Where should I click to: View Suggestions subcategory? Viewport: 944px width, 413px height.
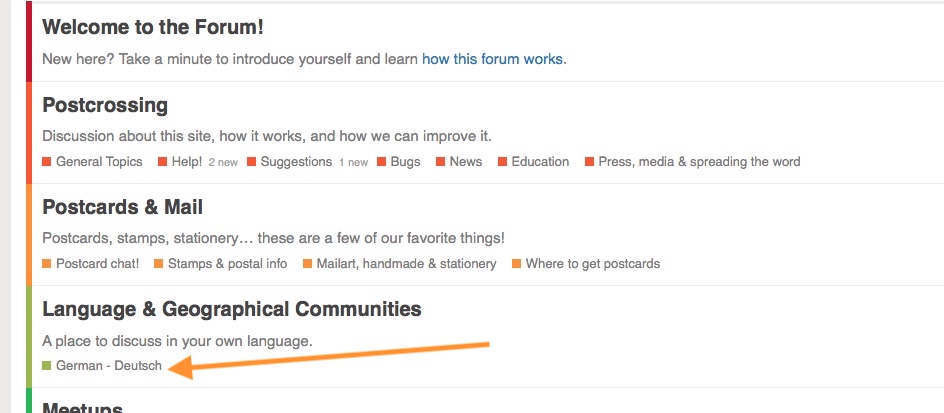tap(296, 162)
